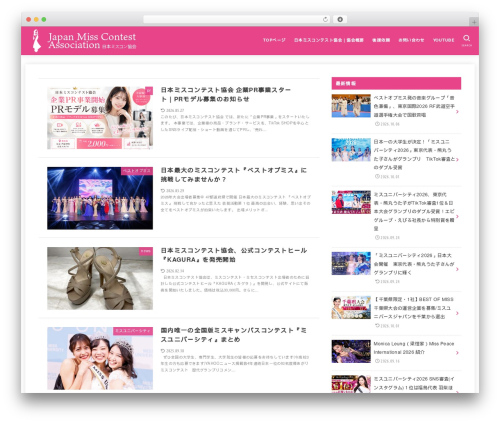Screen dimensions: 500x423
Task: Go to TOPページ in the navigation
Action: (274, 40)
